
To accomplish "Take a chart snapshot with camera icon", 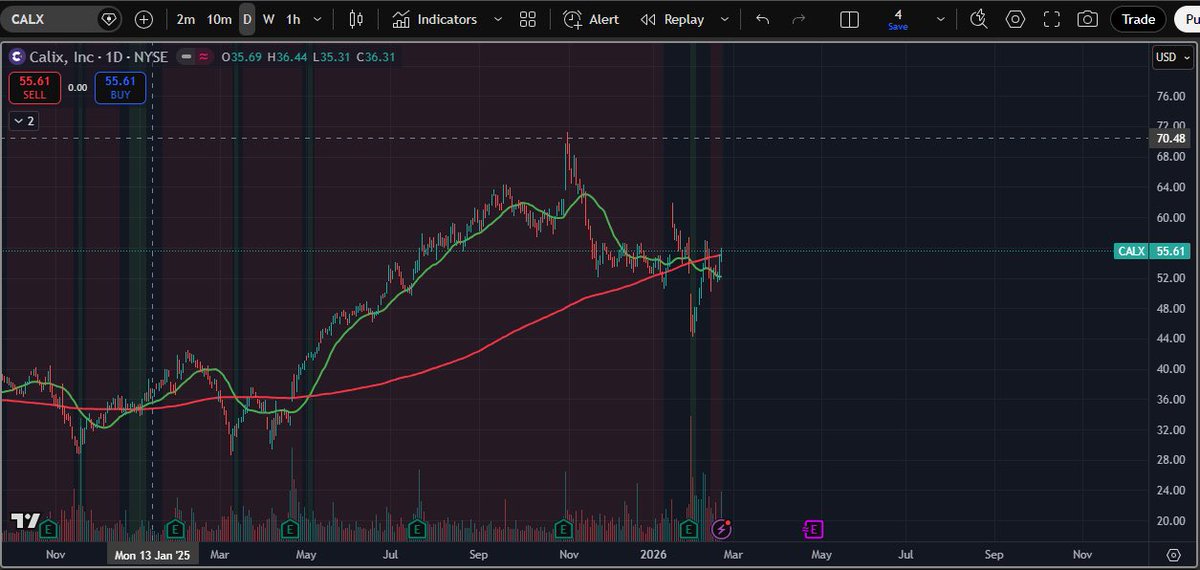I will [1087, 19].
